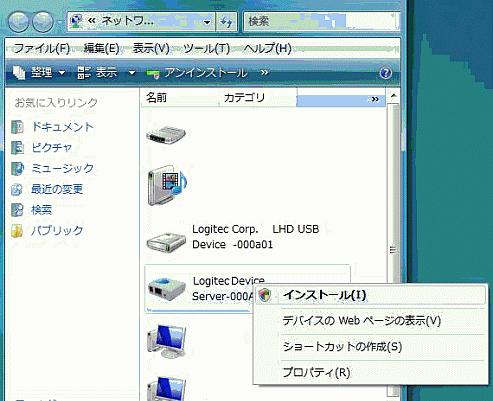
Task: Show more toolbar commands chevron
Action: click(264, 72)
